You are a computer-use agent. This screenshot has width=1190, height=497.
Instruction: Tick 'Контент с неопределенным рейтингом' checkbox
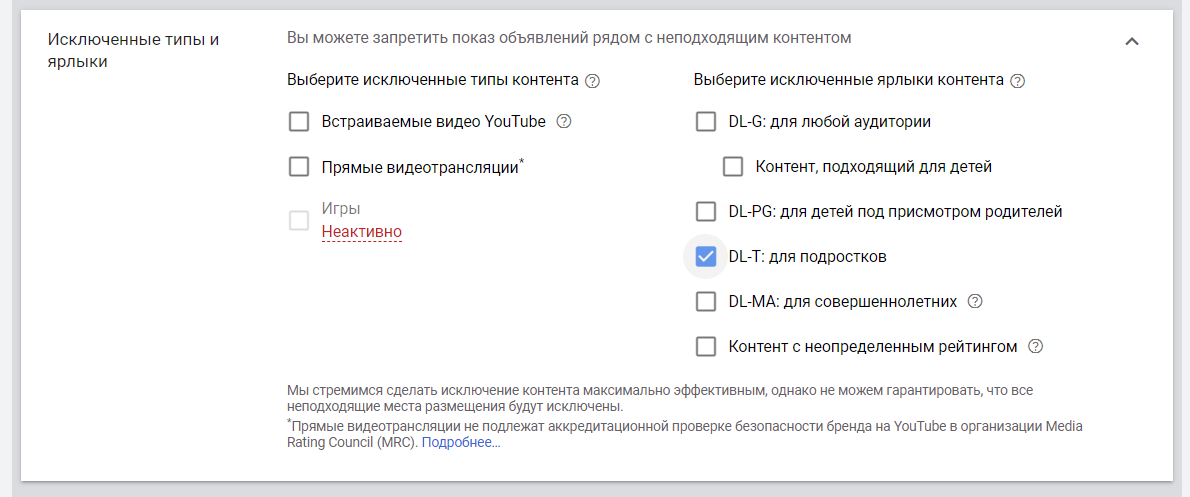tap(706, 347)
